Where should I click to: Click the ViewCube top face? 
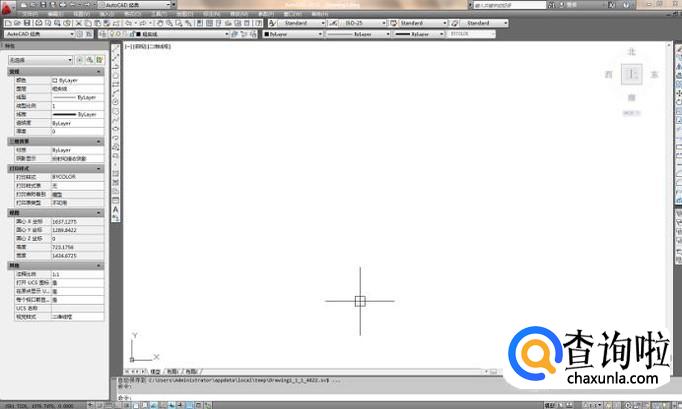pos(632,74)
